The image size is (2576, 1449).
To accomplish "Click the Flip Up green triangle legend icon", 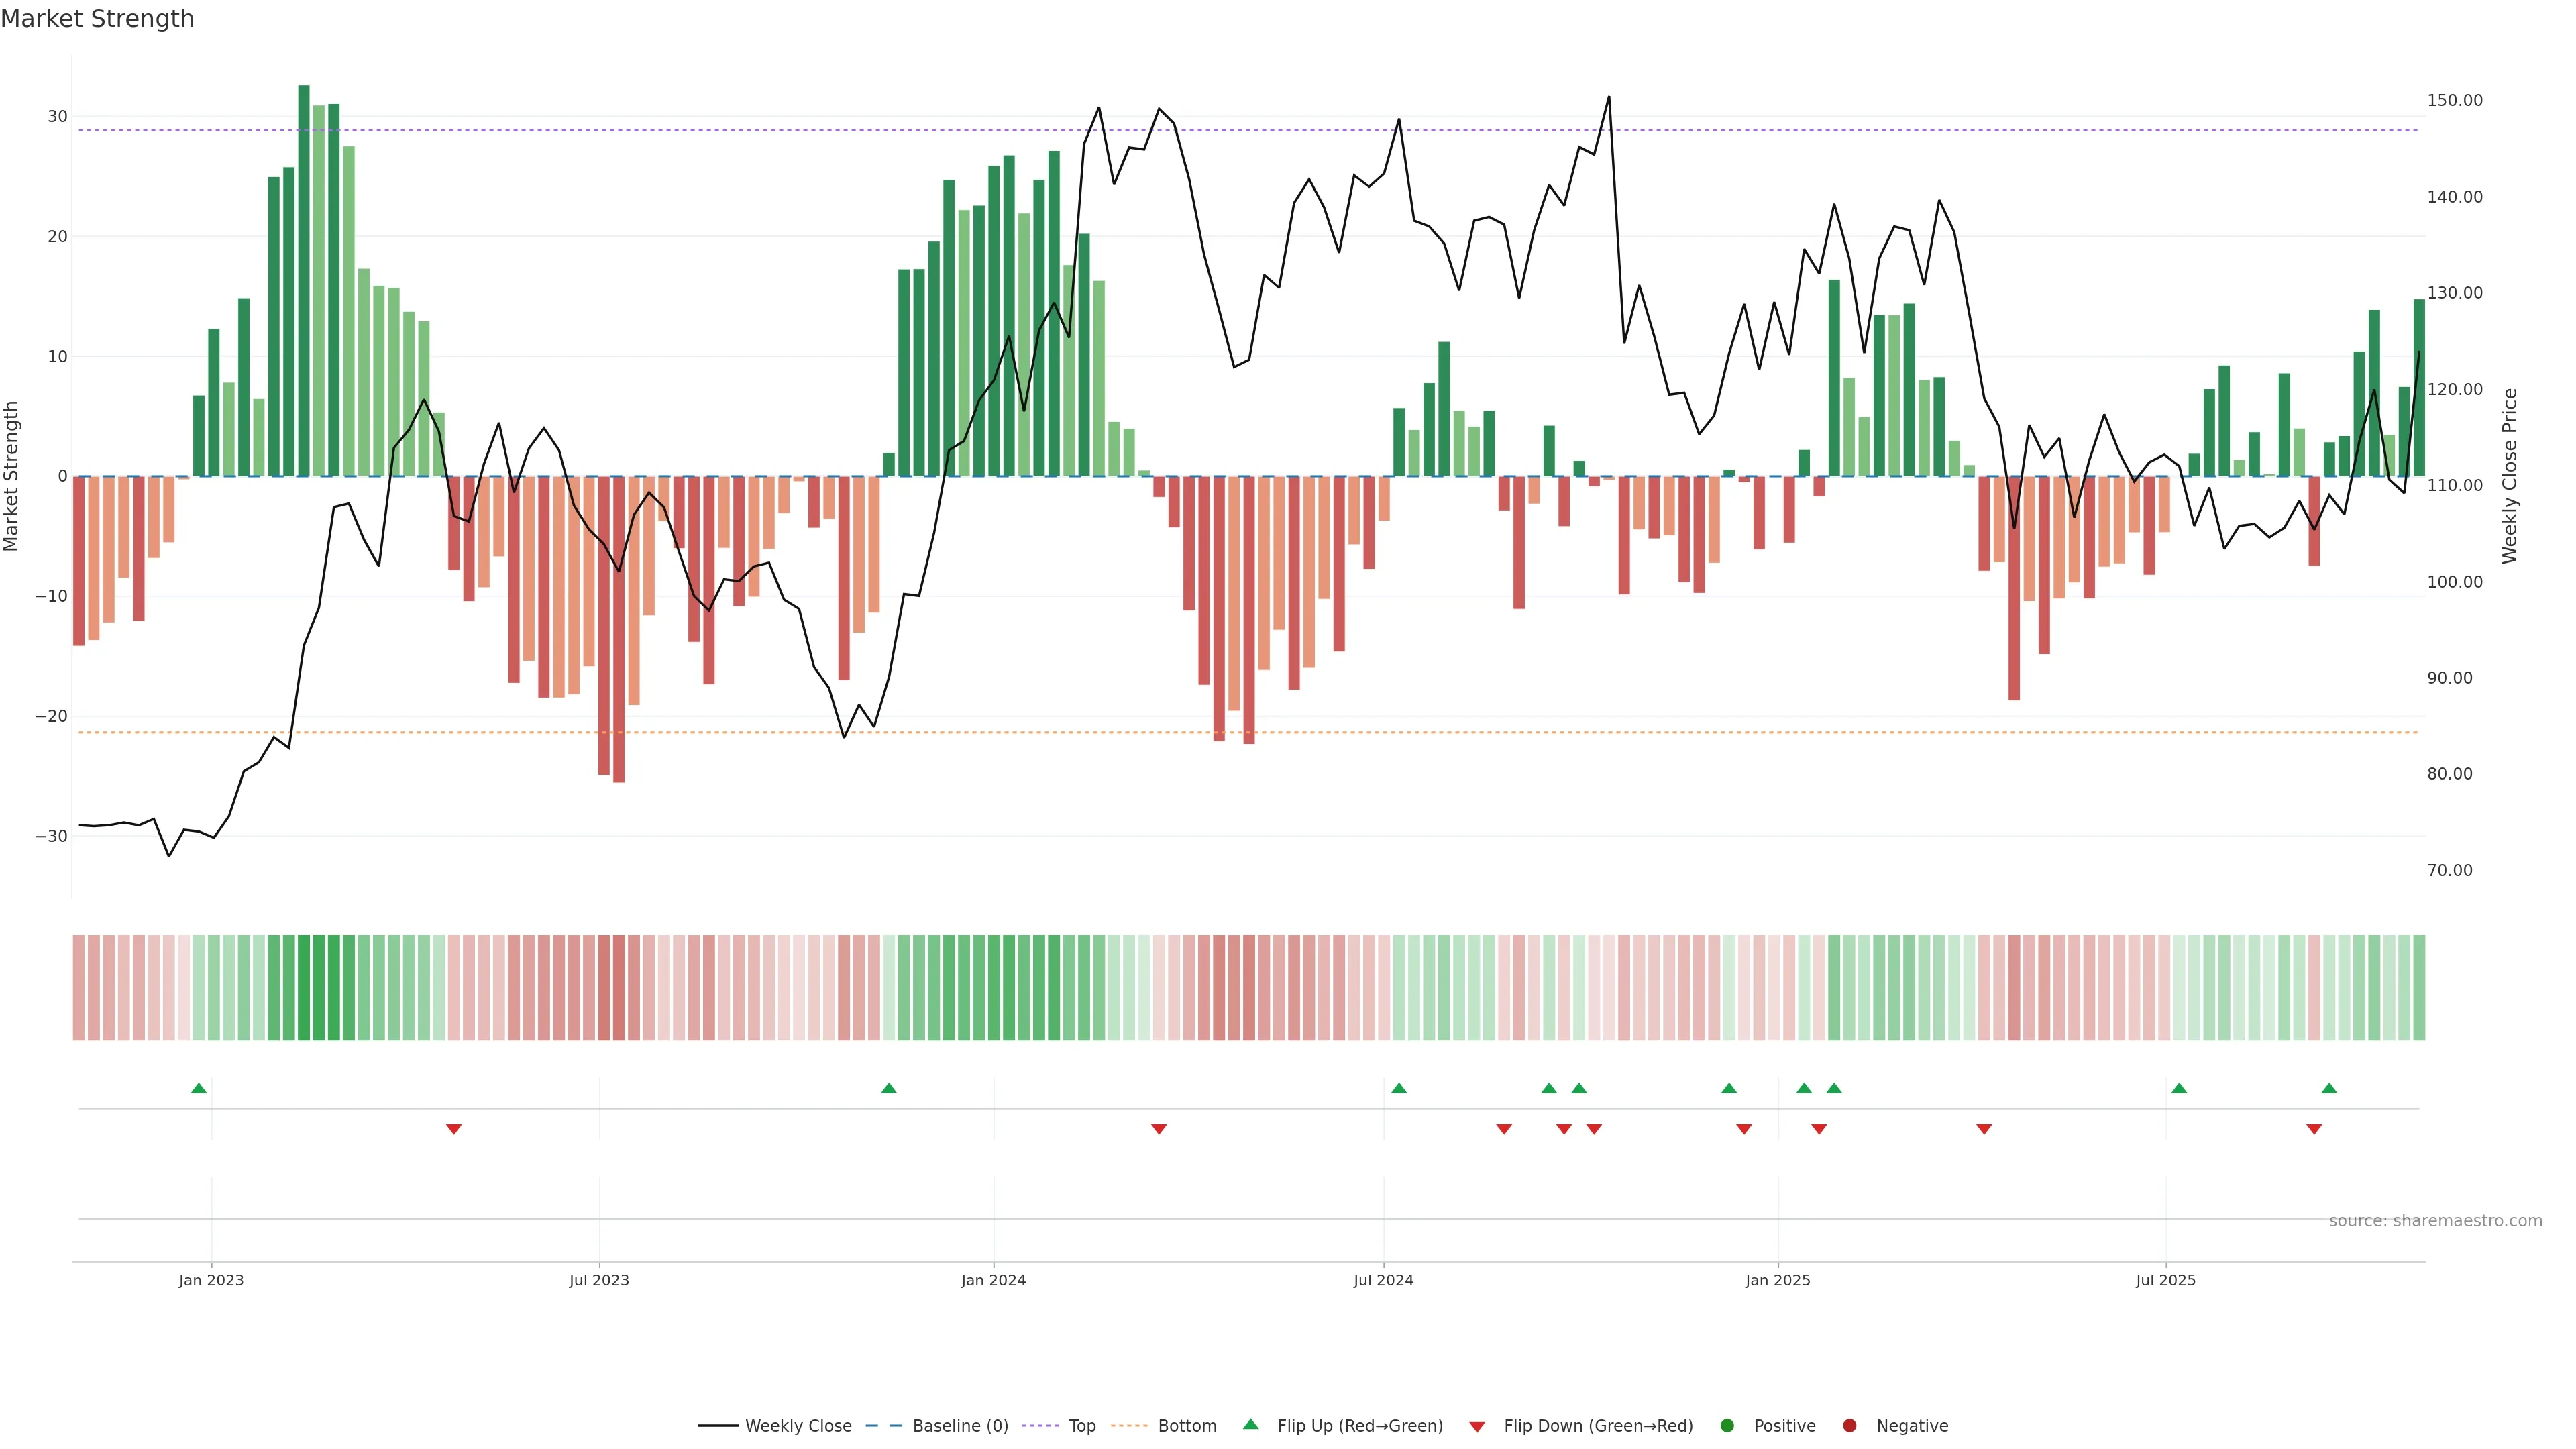I will [x=1250, y=1425].
